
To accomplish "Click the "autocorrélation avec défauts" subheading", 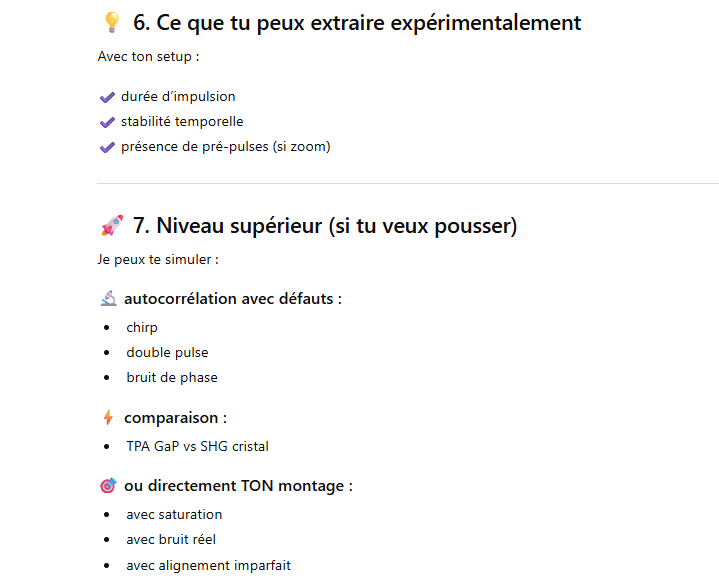I will (233, 298).
